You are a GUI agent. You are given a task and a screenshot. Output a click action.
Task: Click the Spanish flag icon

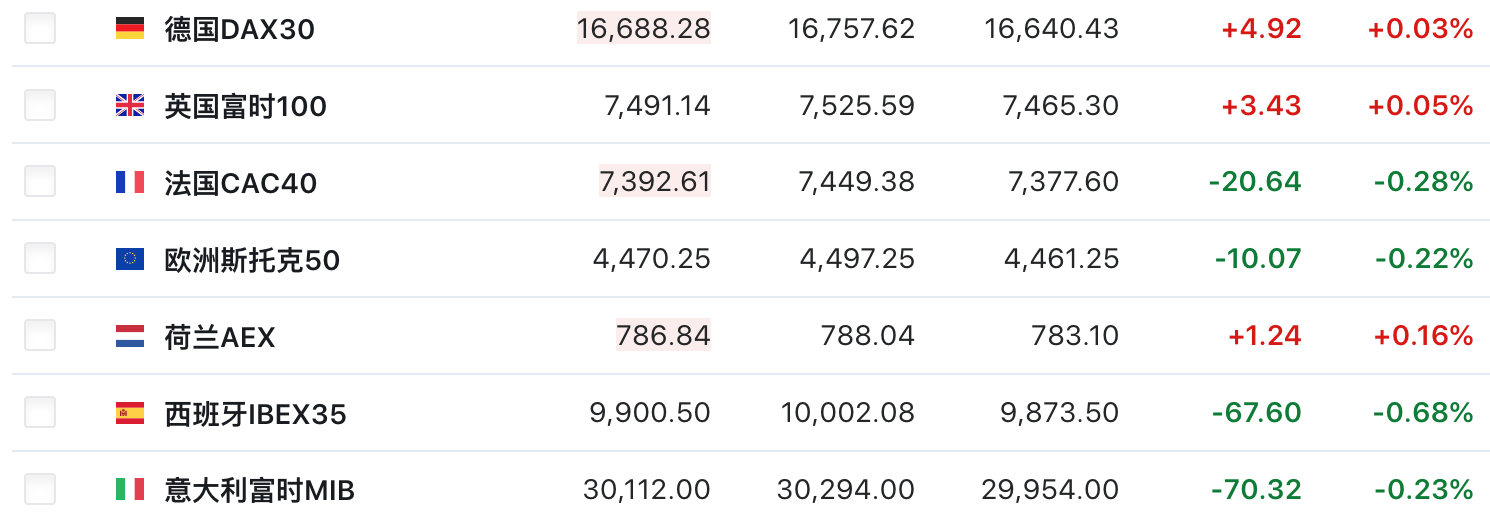(x=130, y=413)
